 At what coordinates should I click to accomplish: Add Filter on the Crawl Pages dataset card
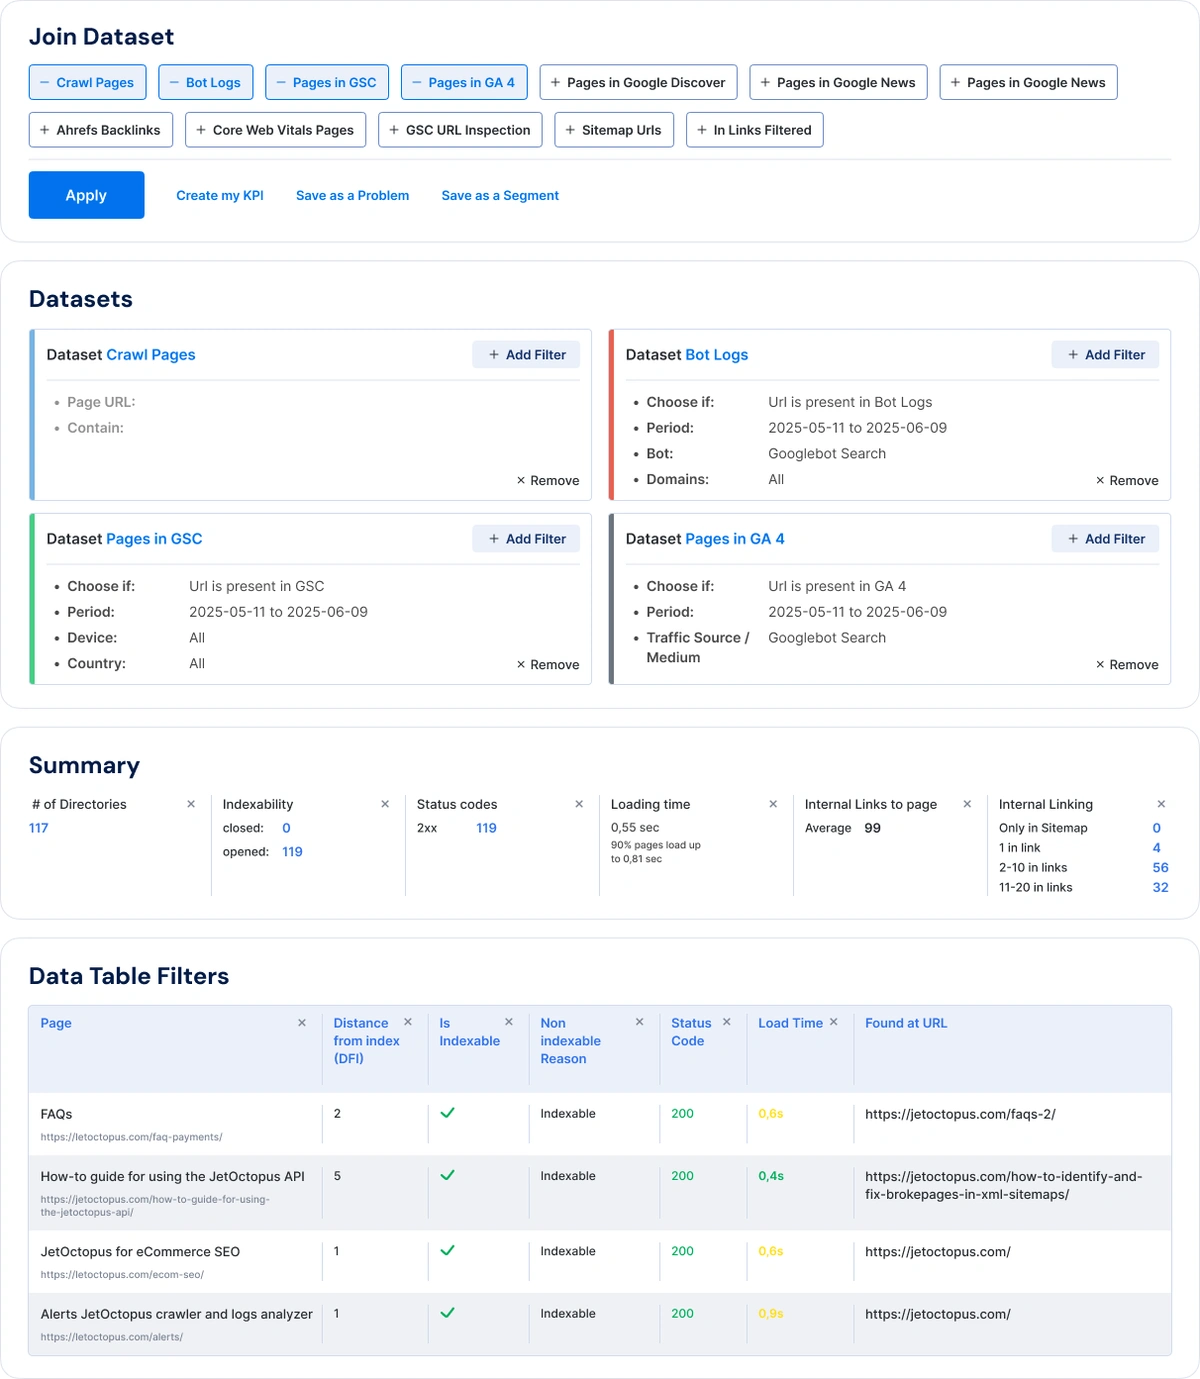[526, 354]
